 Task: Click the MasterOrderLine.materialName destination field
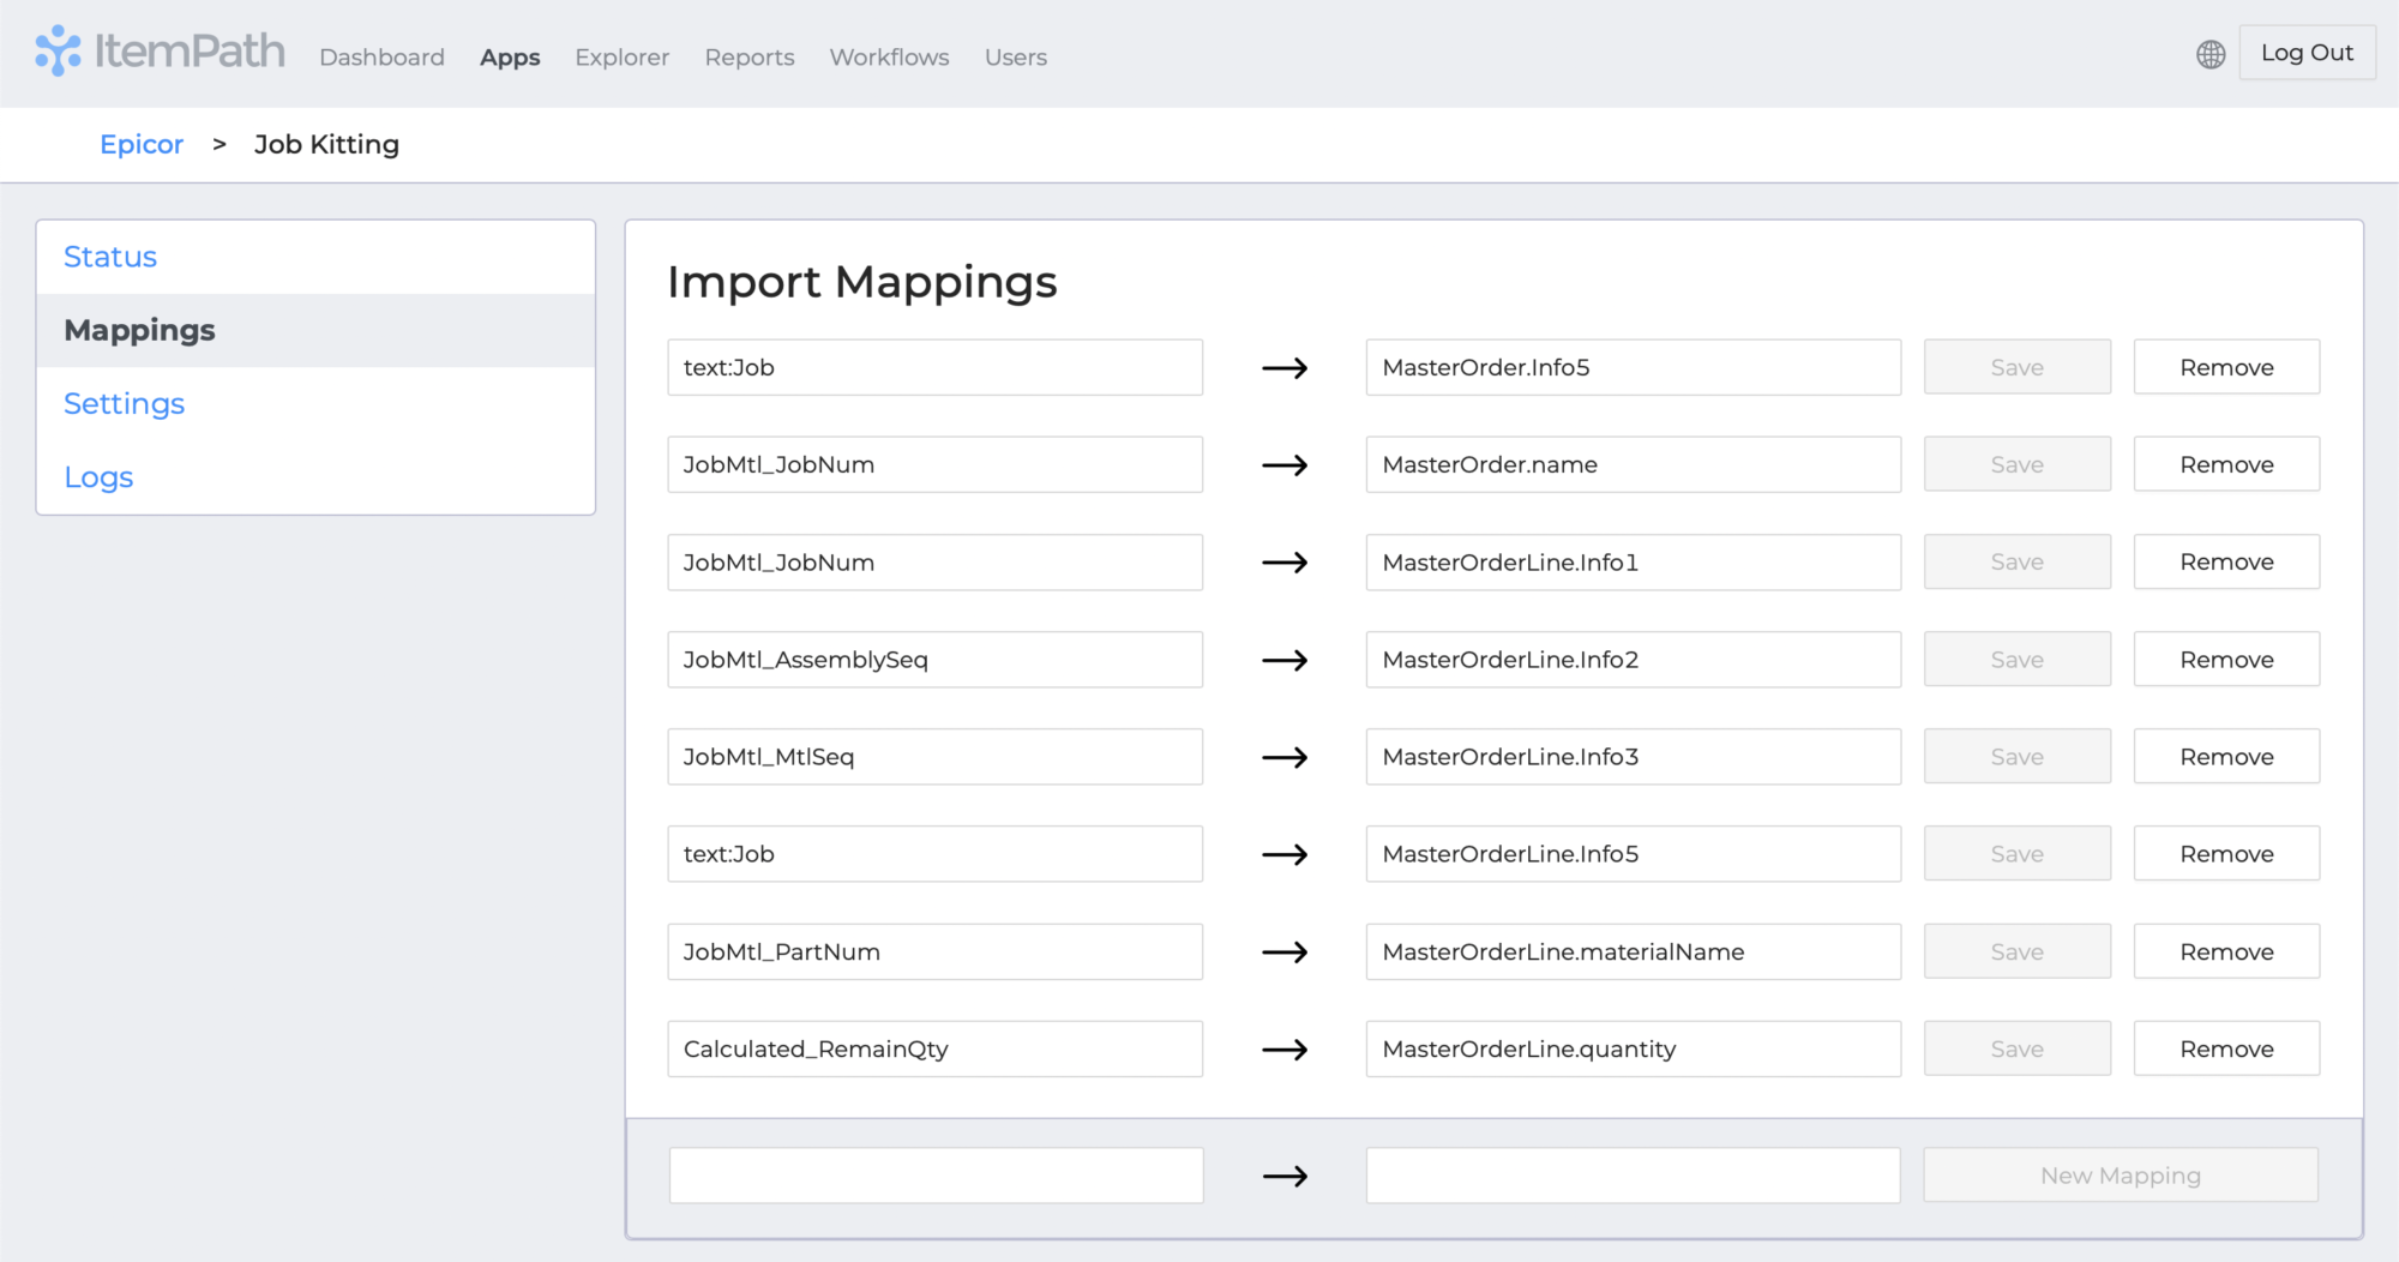click(x=1632, y=952)
